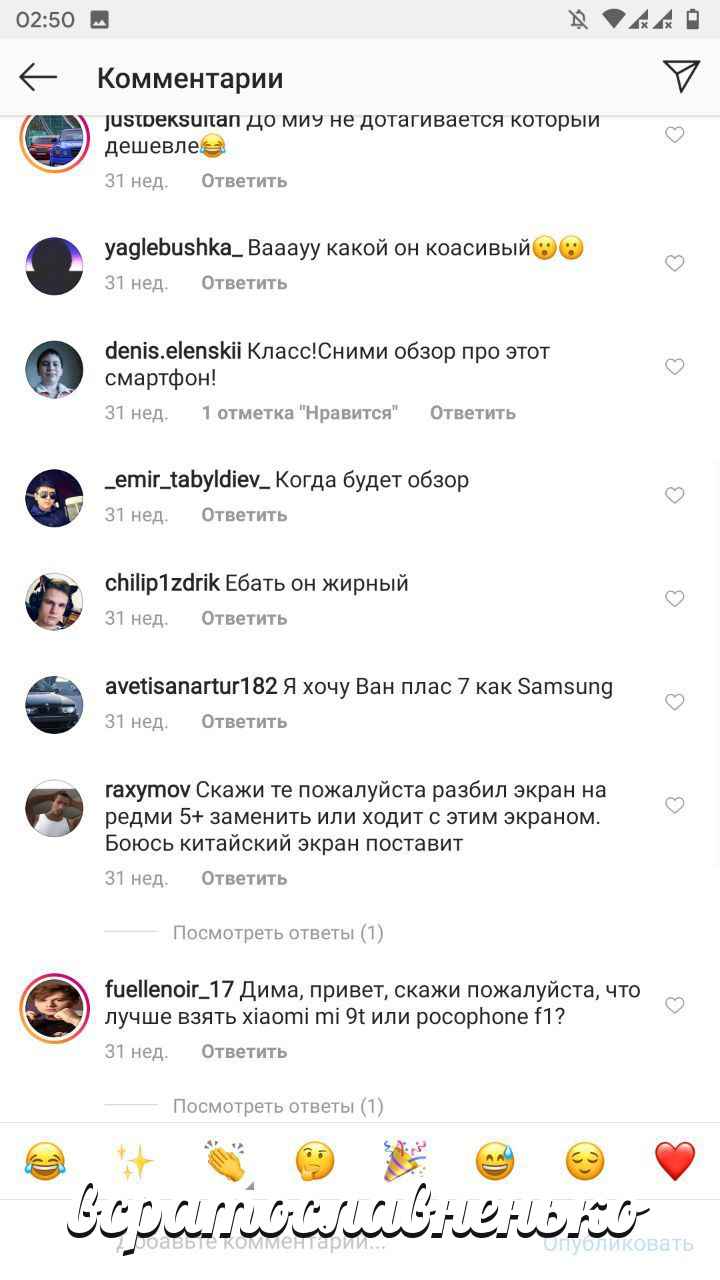This screenshot has height=1280, width=720.
Task: Like the avetisanartur182 comment heart
Action: coord(675,702)
